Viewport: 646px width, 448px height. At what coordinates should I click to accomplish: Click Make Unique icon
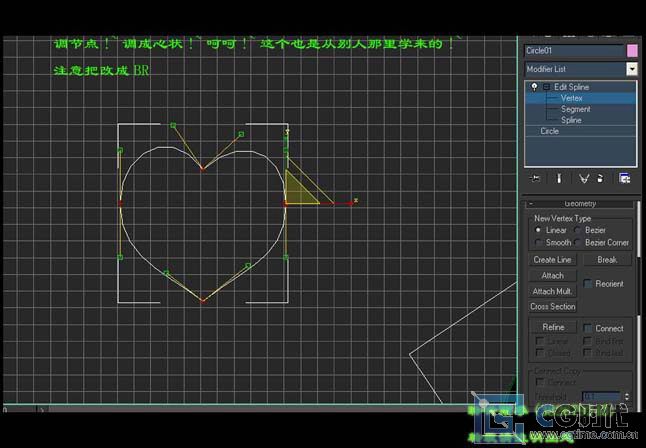[x=584, y=178]
